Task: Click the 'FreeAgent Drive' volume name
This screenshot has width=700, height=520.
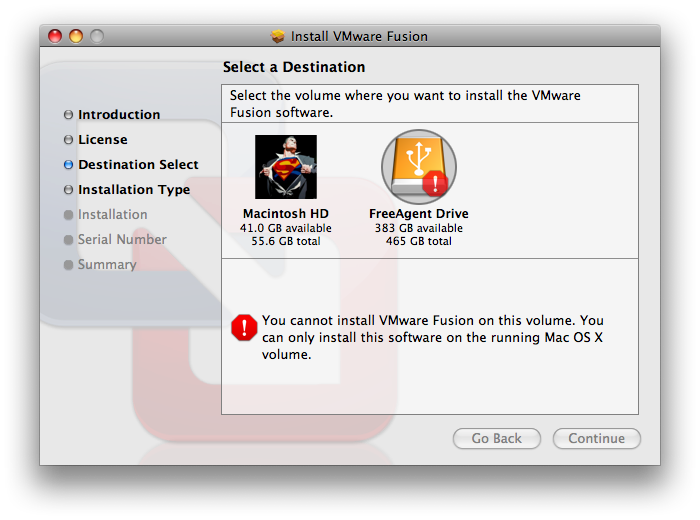Action: click(419, 214)
